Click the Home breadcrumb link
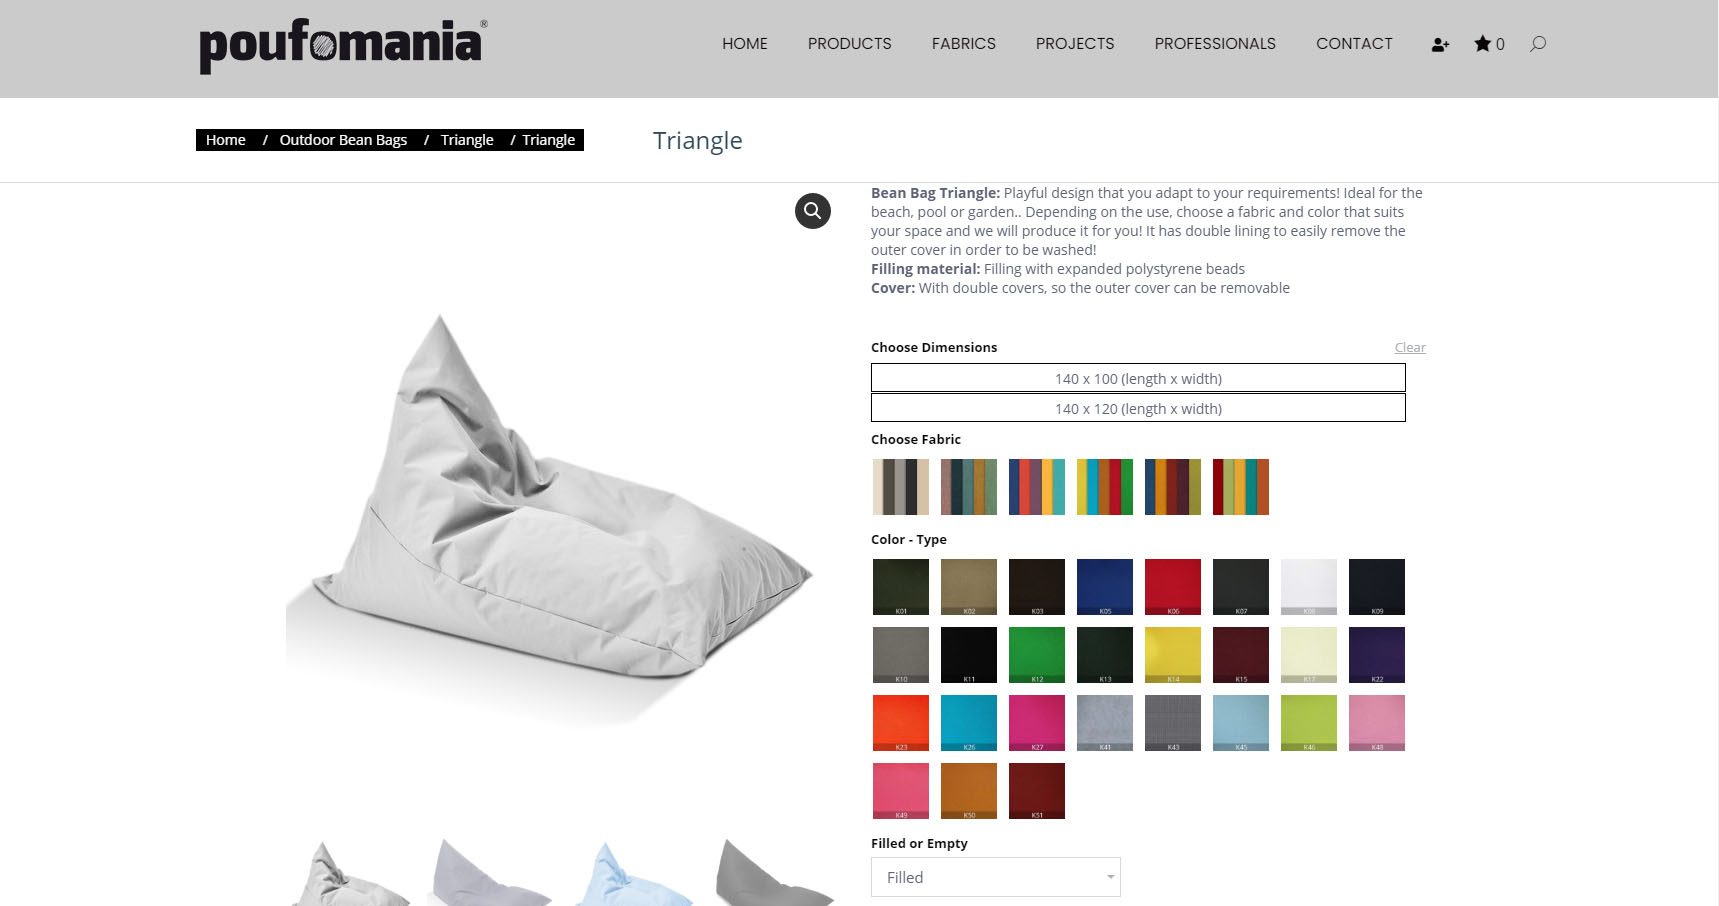1719x906 pixels. (x=225, y=140)
